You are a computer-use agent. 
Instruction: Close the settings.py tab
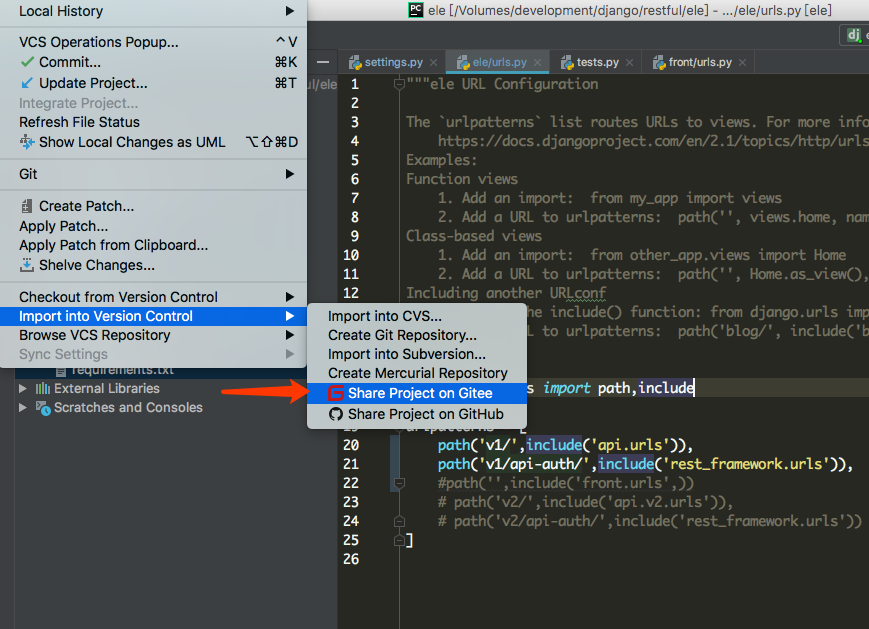[433, 63]
